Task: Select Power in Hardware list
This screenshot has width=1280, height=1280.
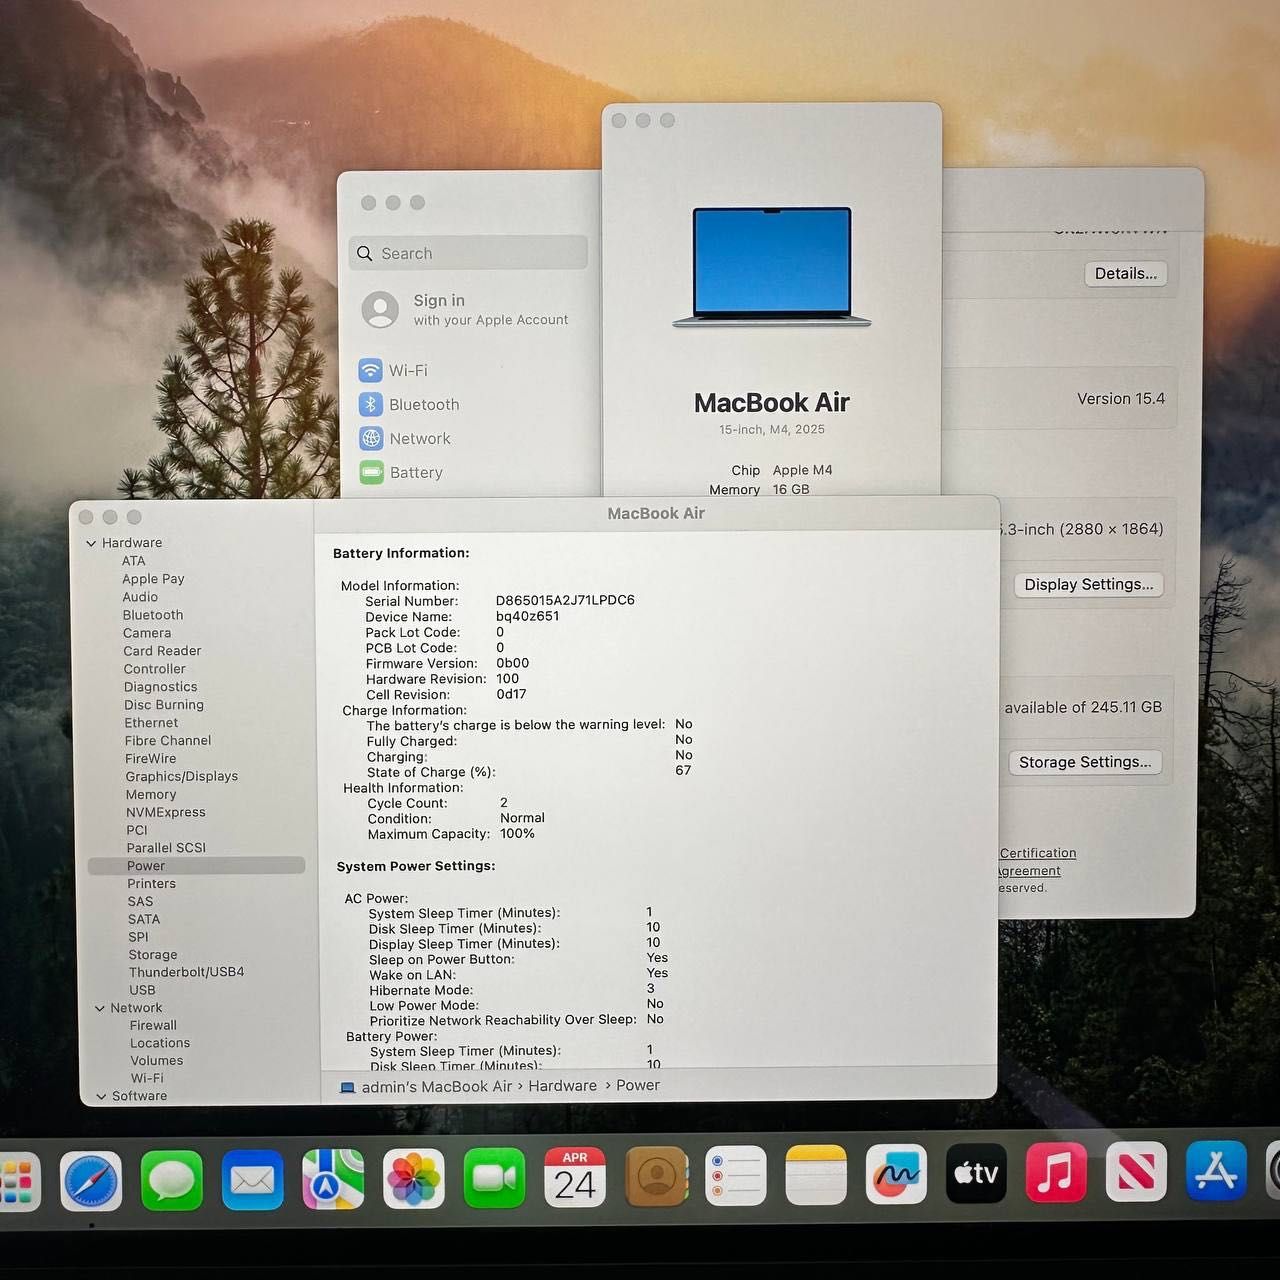Action: (x=196, y=866)
